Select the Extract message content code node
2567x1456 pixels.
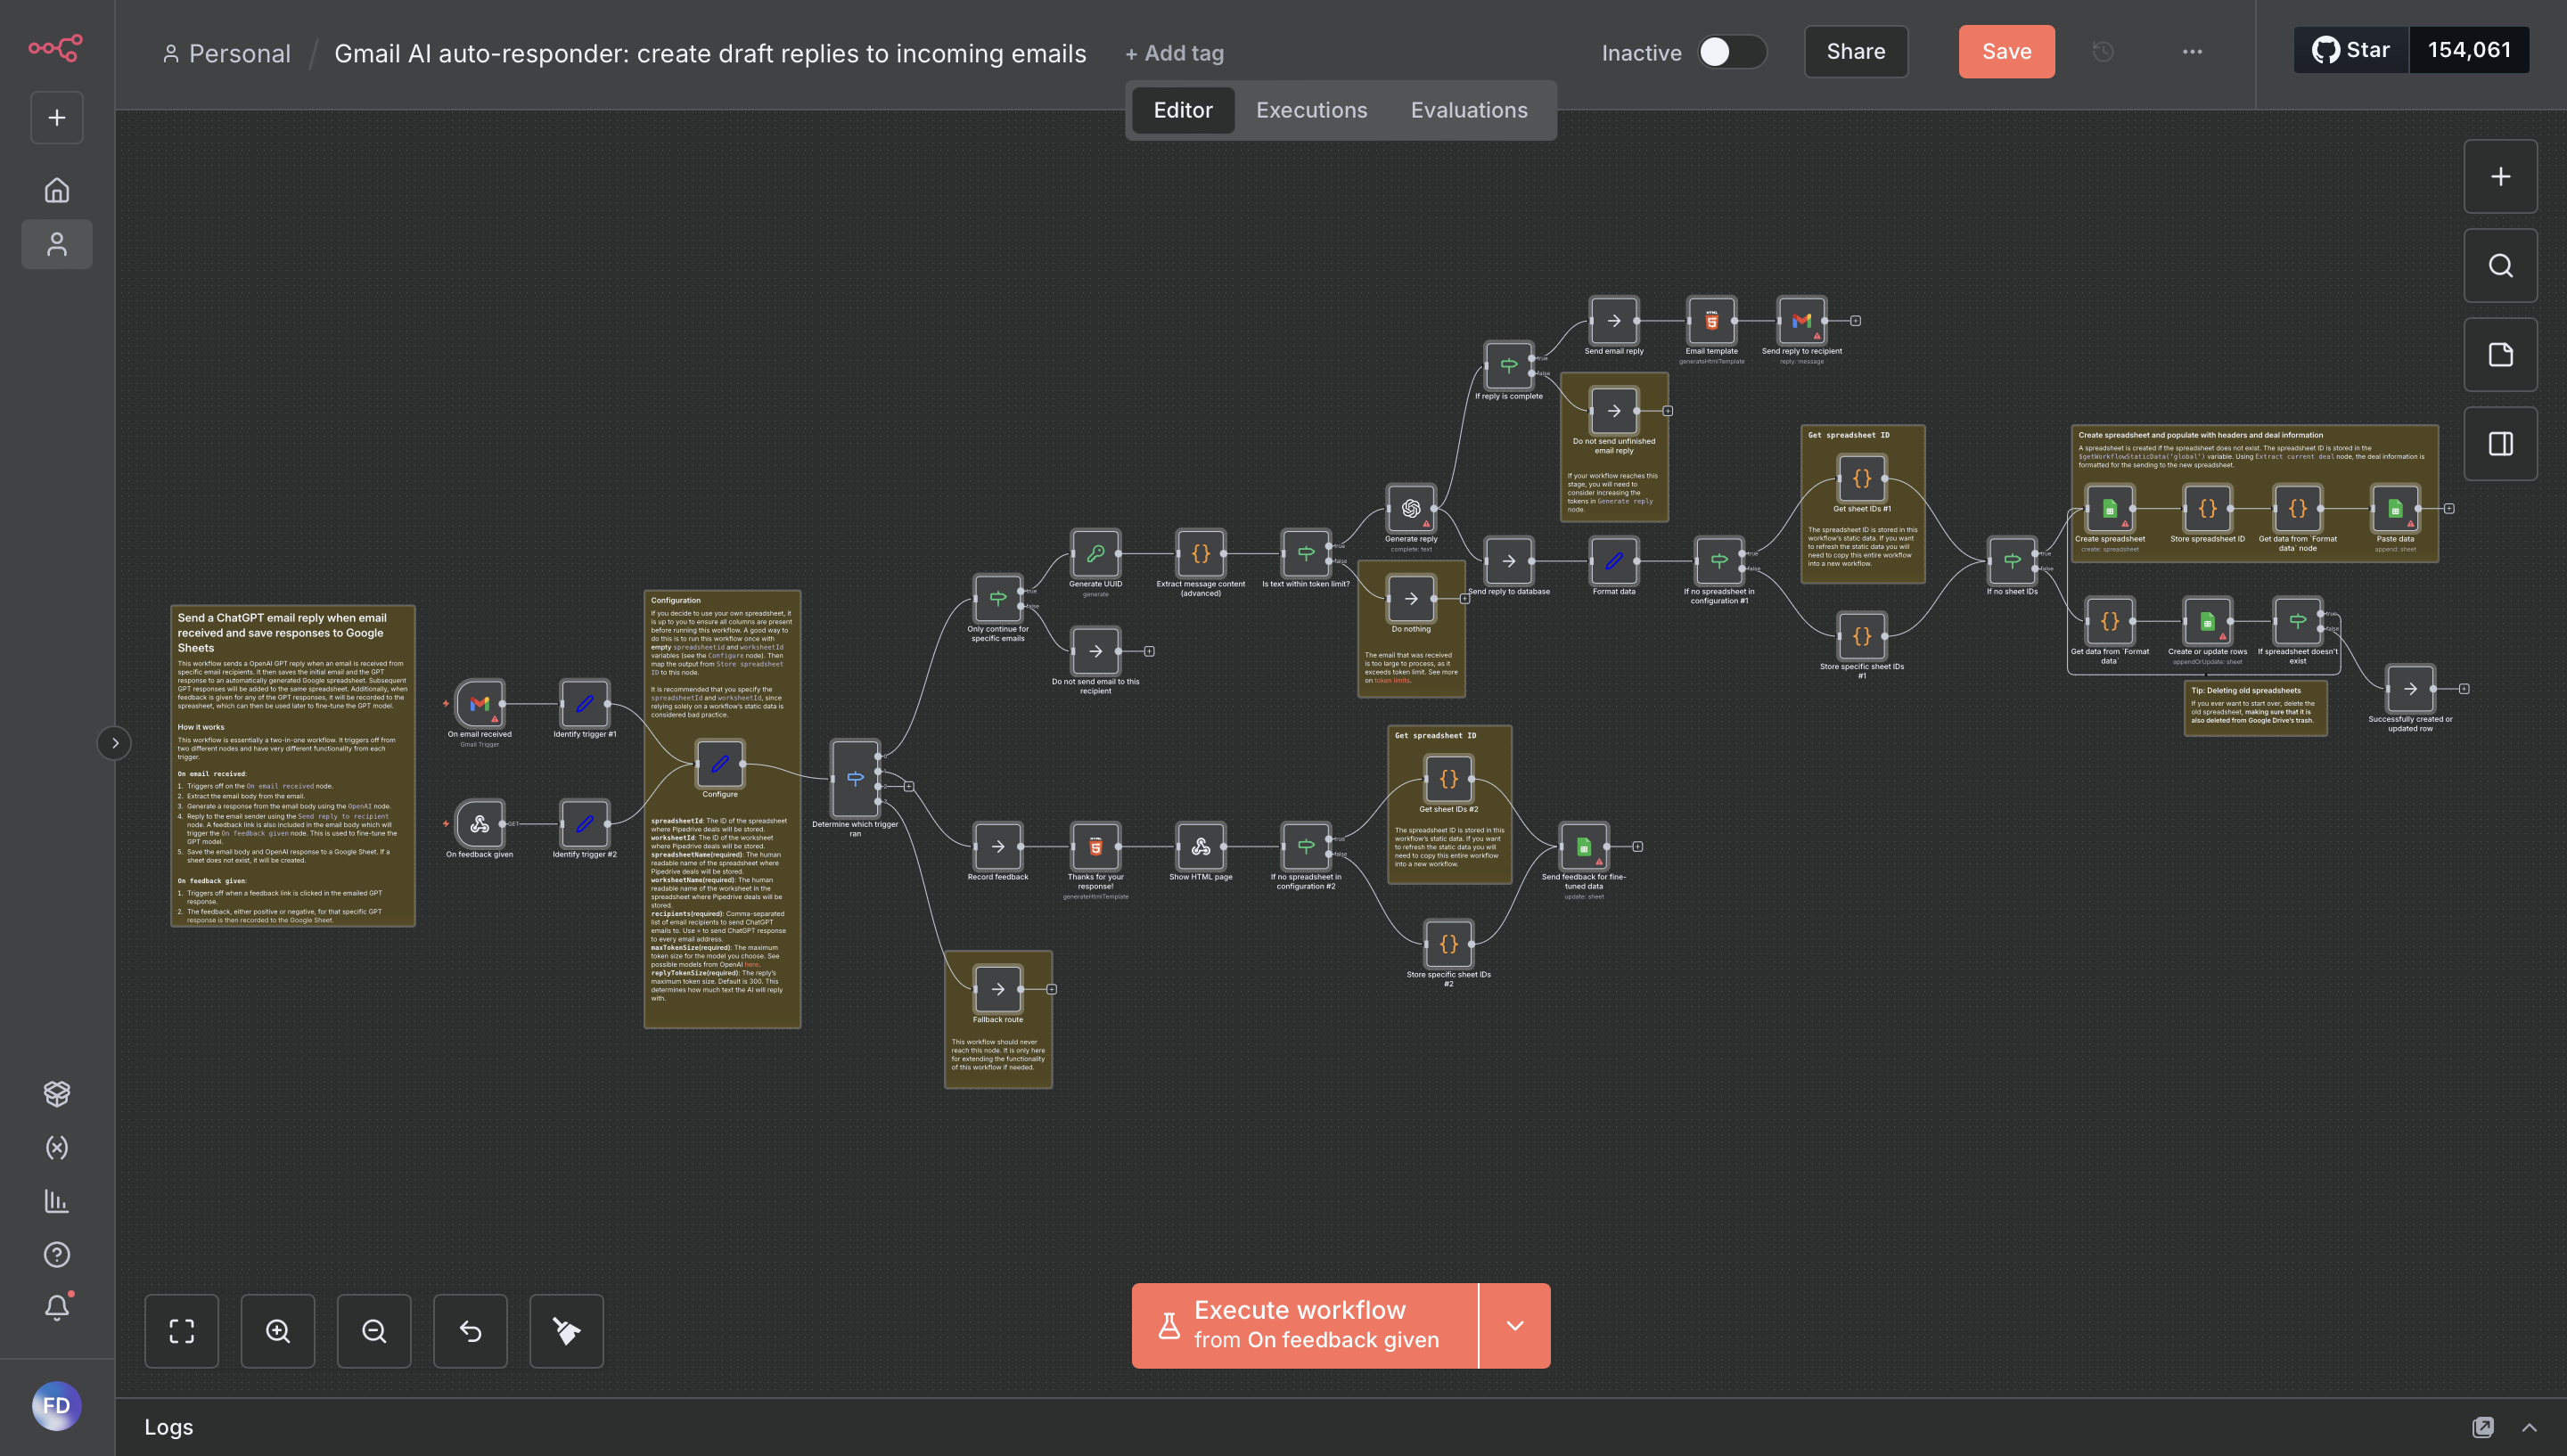1200,554
